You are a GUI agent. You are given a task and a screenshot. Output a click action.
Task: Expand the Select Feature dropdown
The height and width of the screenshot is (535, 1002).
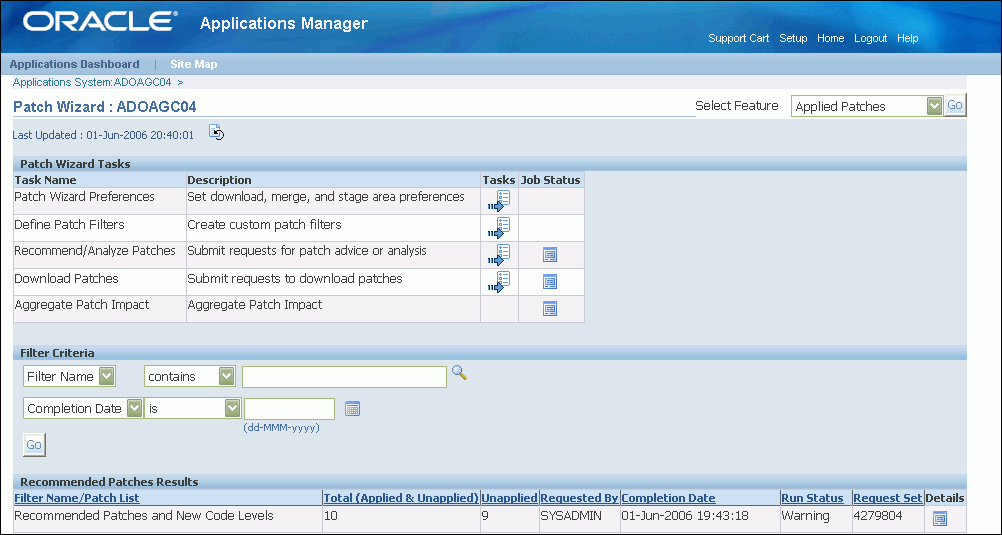tap(867, 106)
